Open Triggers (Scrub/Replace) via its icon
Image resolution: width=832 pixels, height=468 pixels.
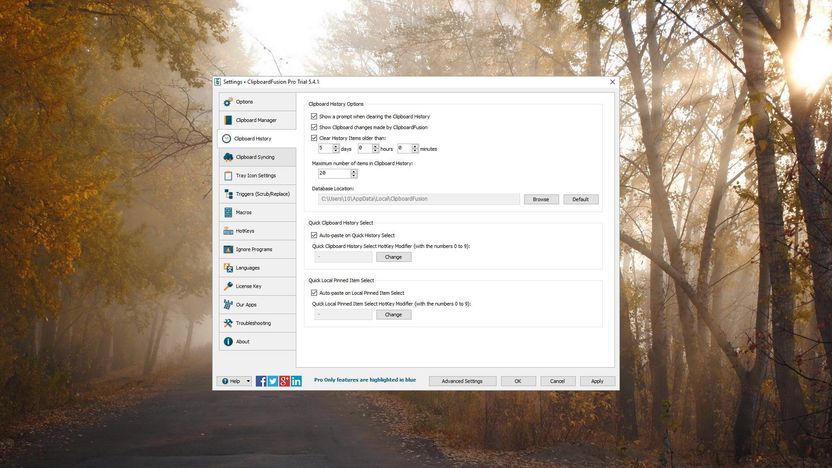(x=228, y=194)
